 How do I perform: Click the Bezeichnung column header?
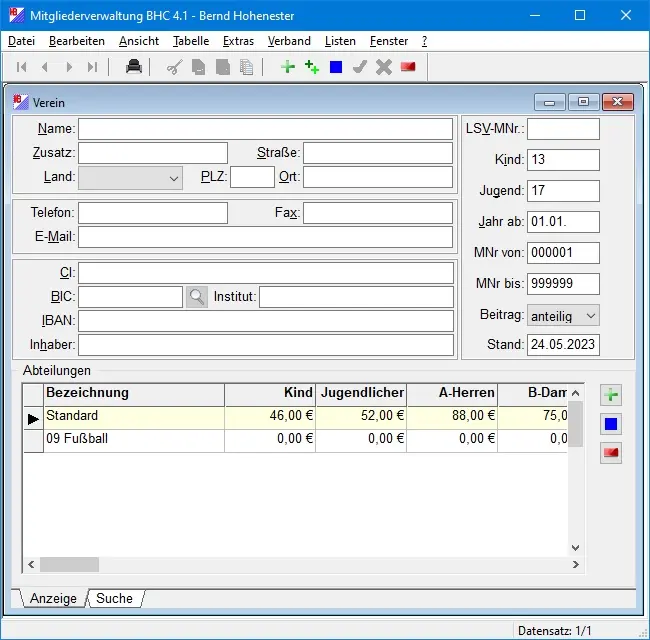tap(133, 394)
